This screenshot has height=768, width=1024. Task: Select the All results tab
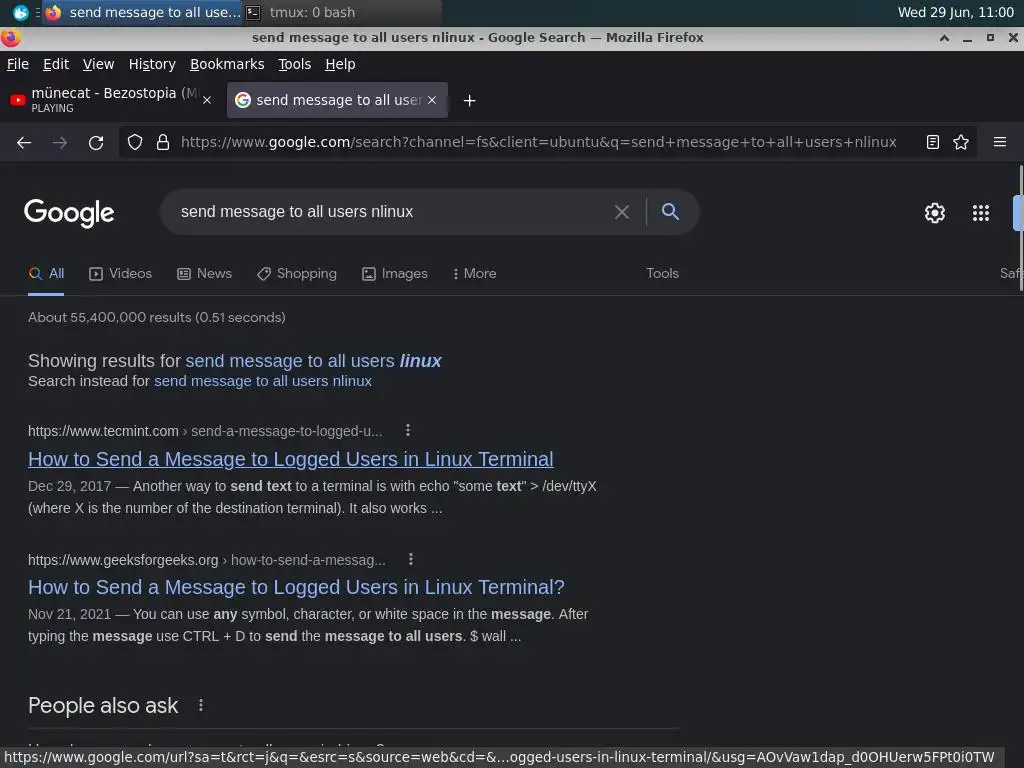tap(46, 274)
